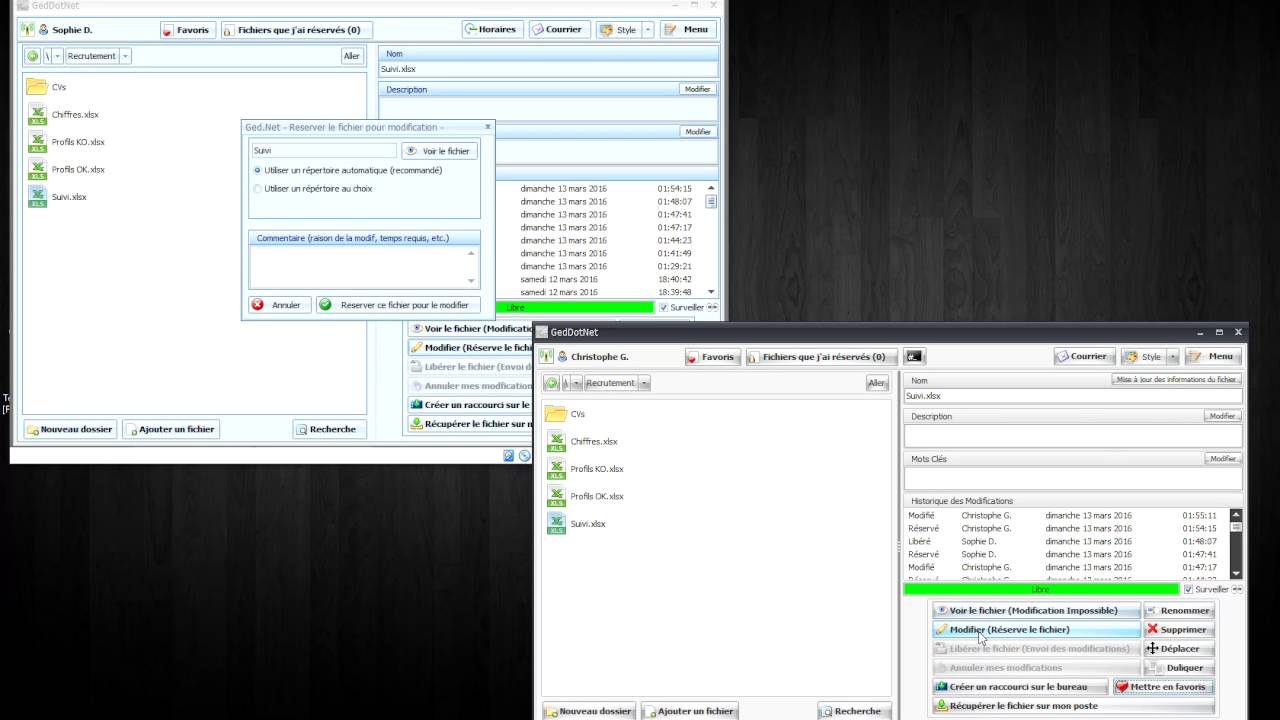Click Supprimer button with red X
The height and width of the screenshot is (720, 1280).
1179,629
